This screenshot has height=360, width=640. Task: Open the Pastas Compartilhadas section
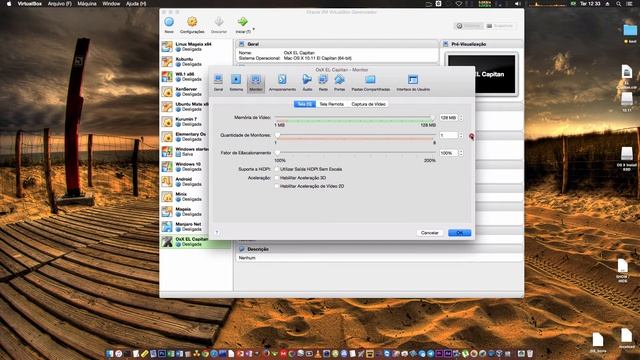tap(371, 82)
